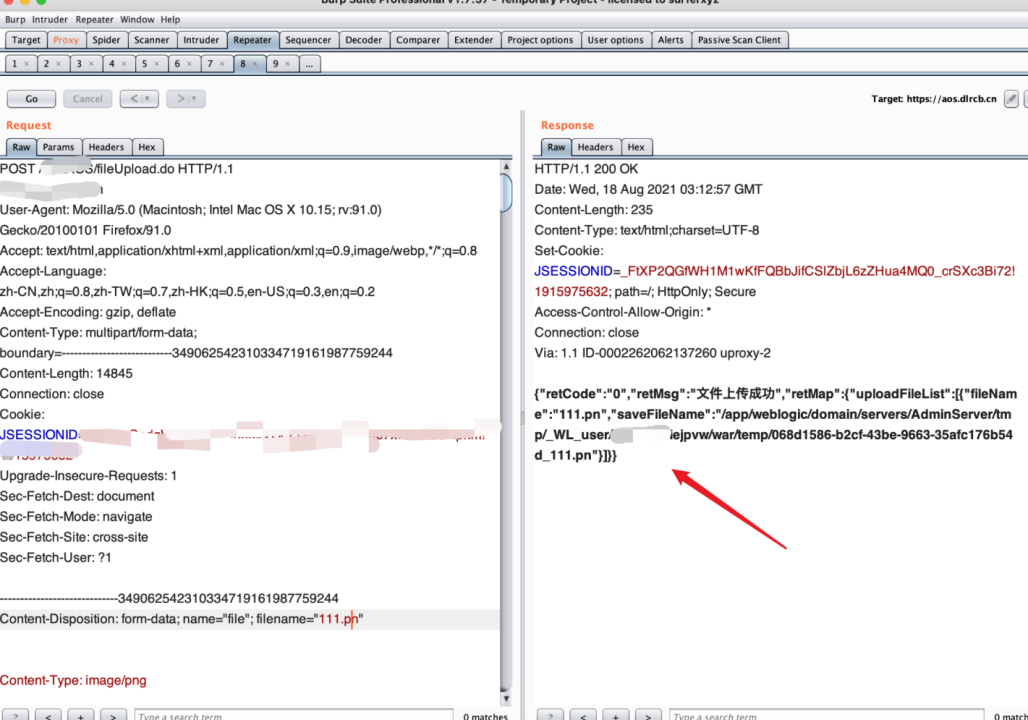
Task: Select Repeater request tab 4
Action: 112,64
